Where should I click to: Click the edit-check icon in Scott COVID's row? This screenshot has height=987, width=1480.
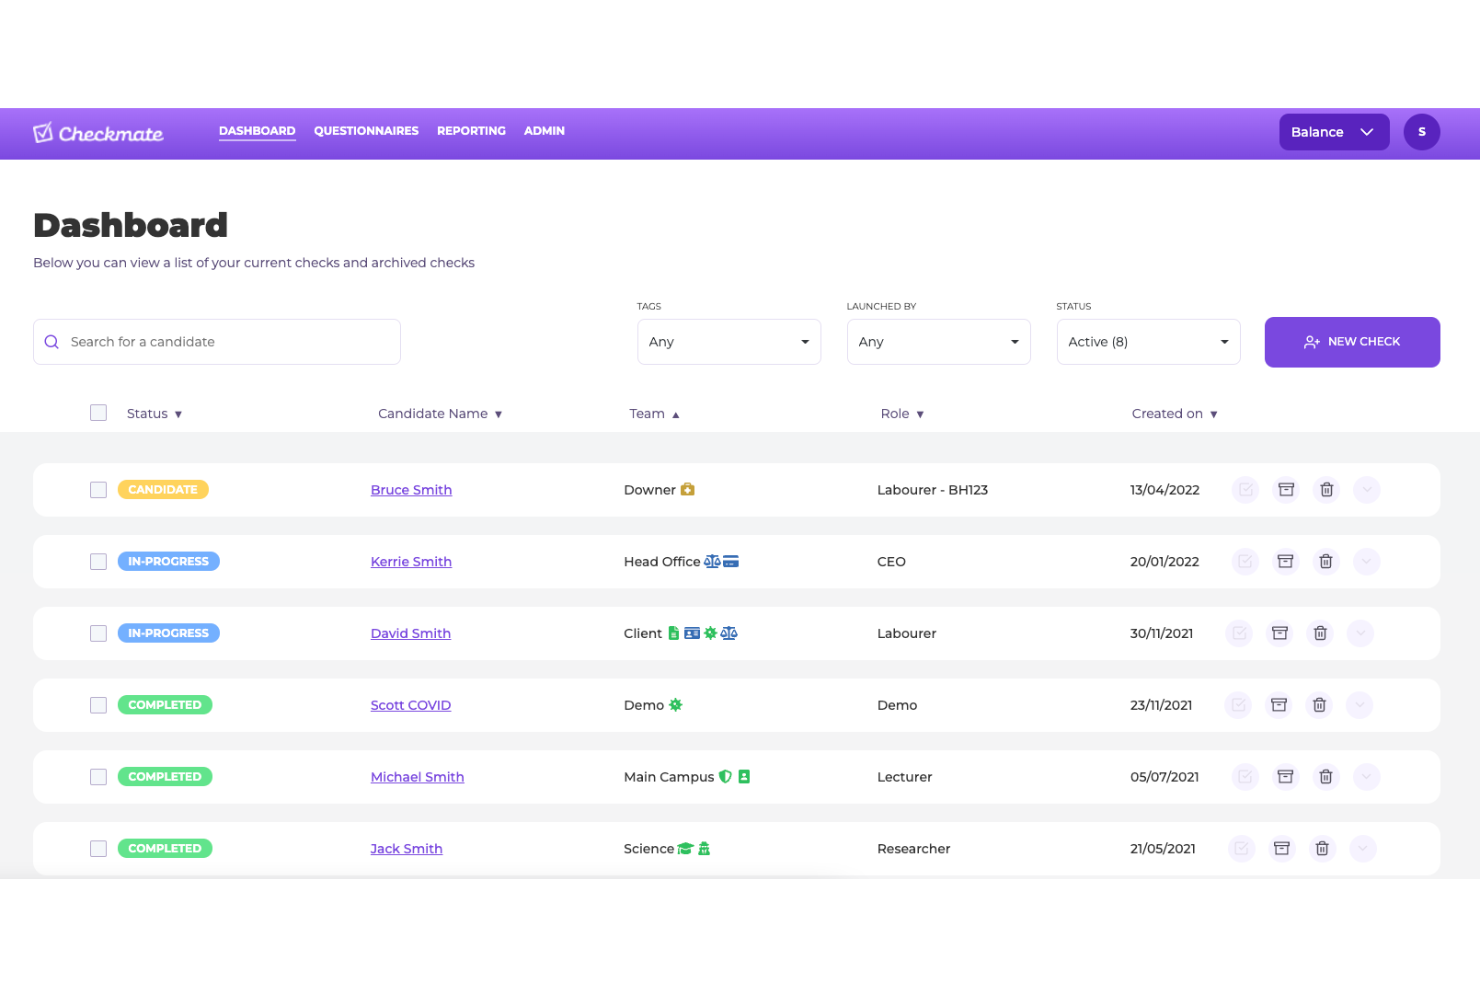[x=1238, y=705]
